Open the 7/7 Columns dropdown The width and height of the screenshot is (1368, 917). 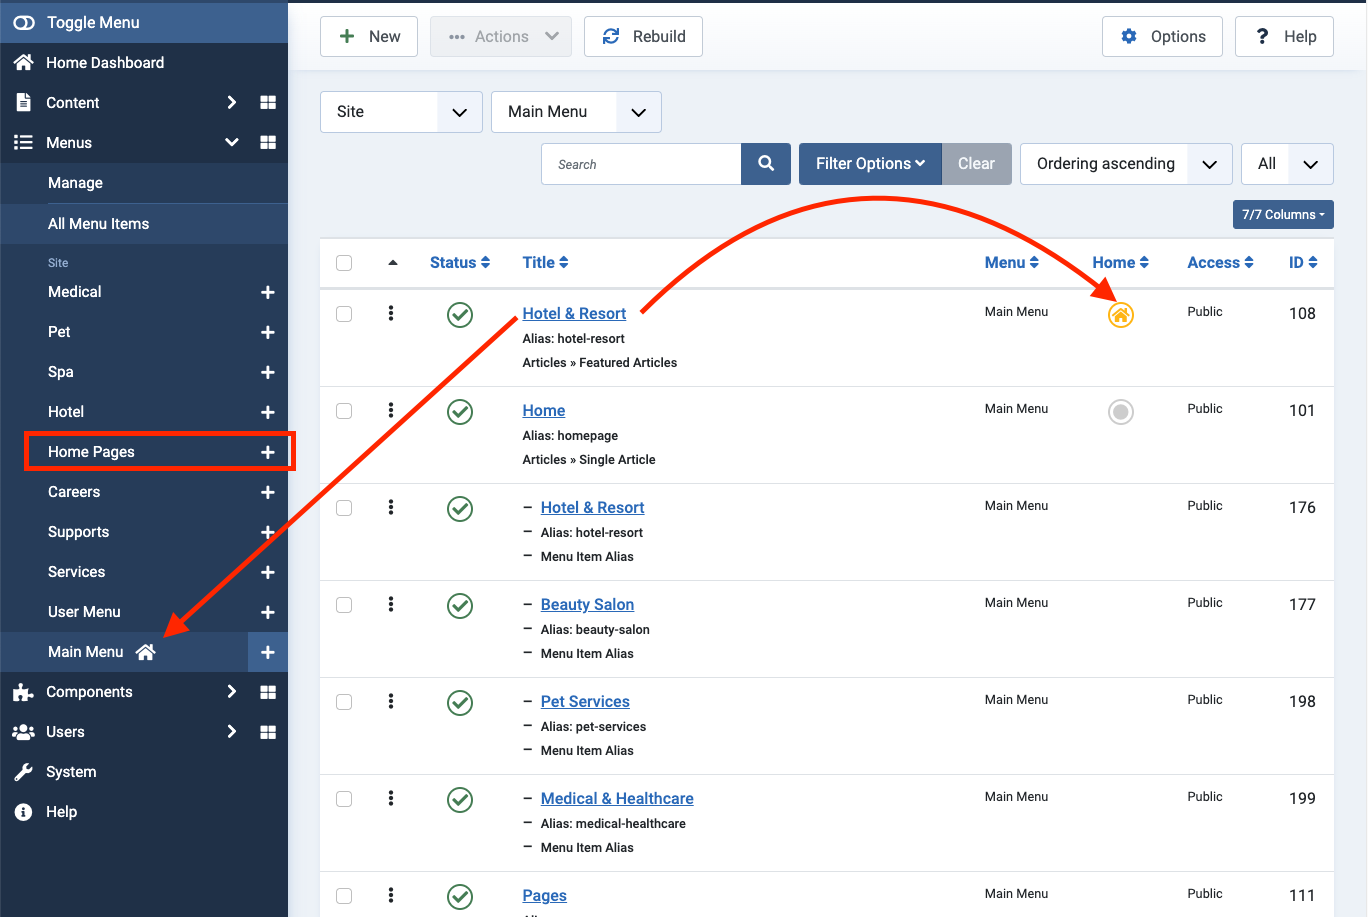tap(1282, 215)
